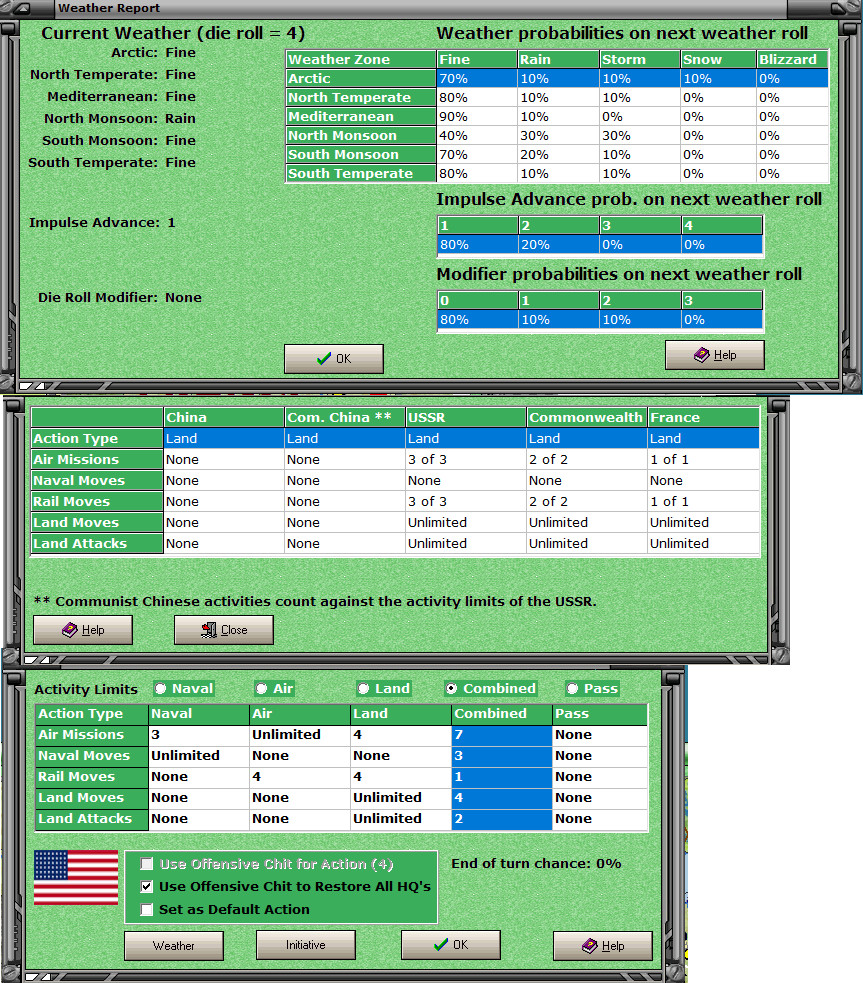Viewport: 863px width, 983px height.
Task: Click the Mediterranean Fine 90% cell
Action: pyautogui.click(x=477, y=117)
